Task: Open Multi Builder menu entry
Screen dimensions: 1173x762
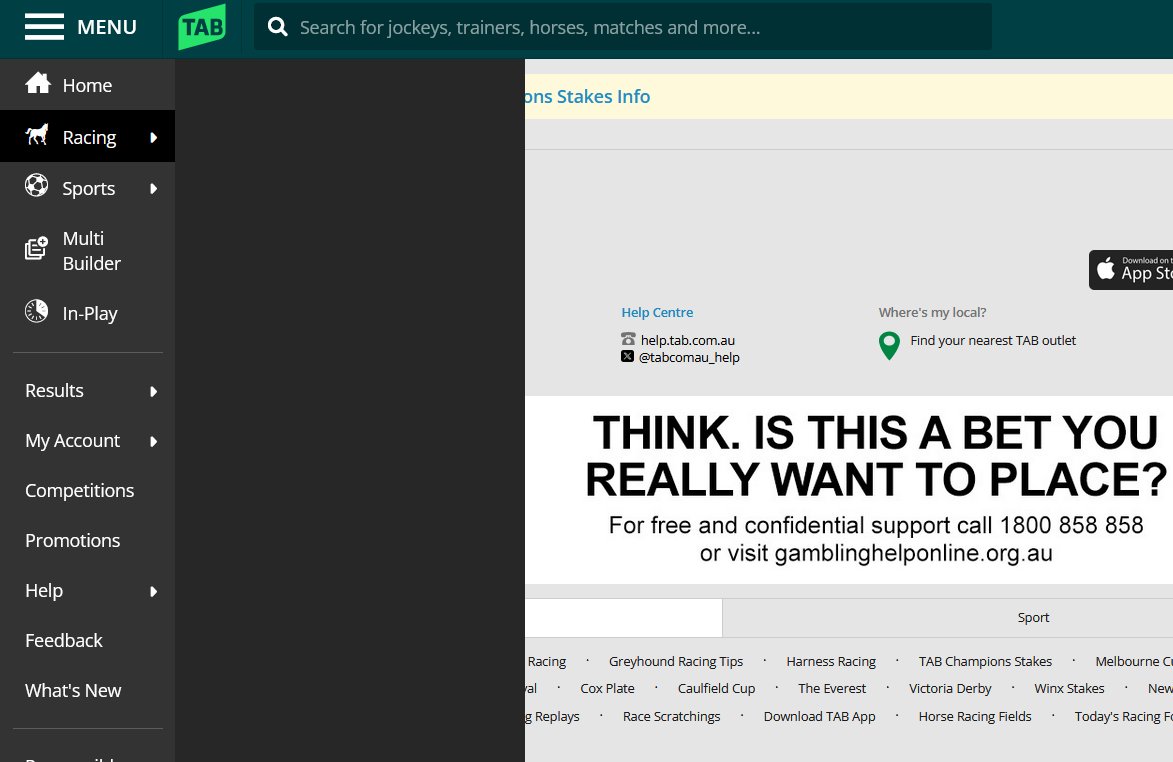Action: pyautogui.click(x=88, y=251)
